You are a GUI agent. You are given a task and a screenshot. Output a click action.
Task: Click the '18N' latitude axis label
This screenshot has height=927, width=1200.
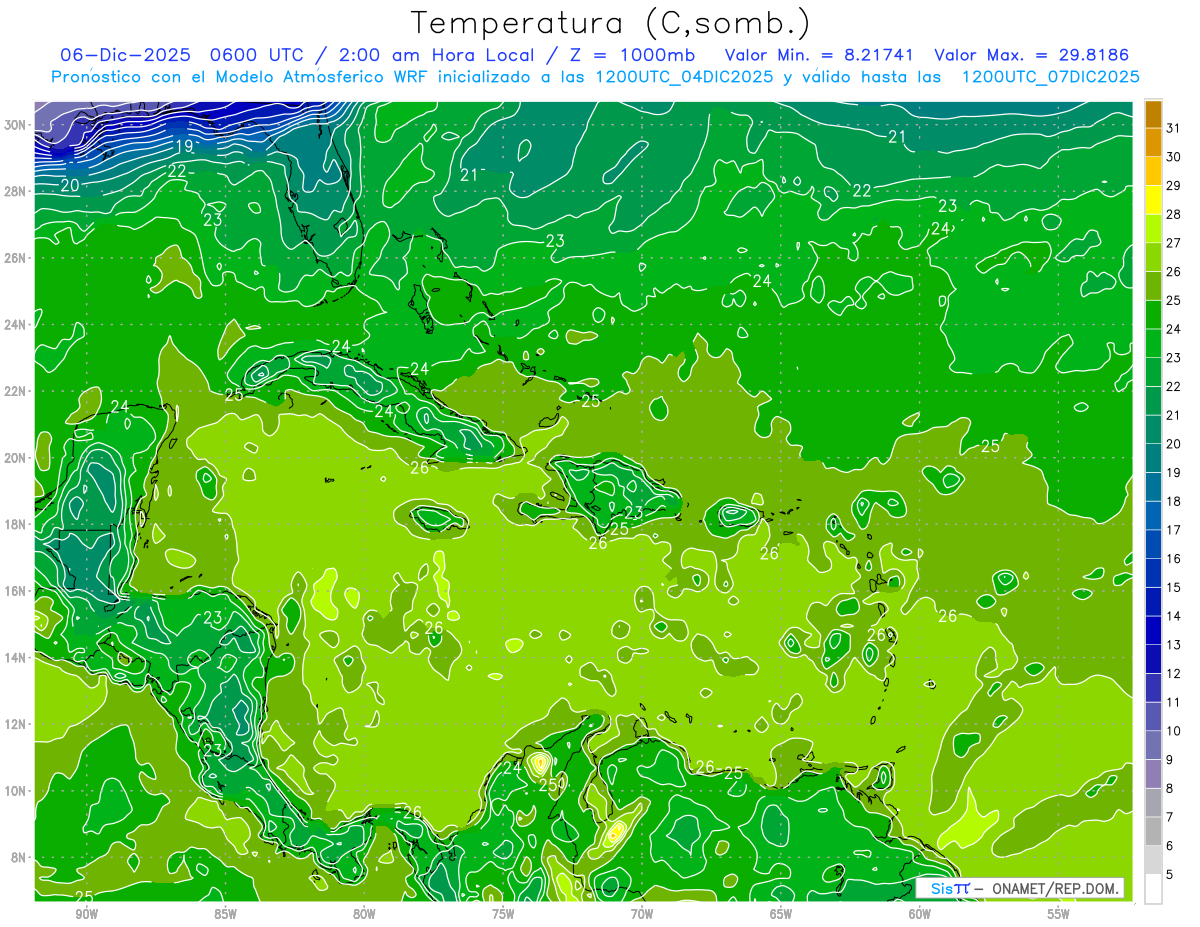coord(16,525)
